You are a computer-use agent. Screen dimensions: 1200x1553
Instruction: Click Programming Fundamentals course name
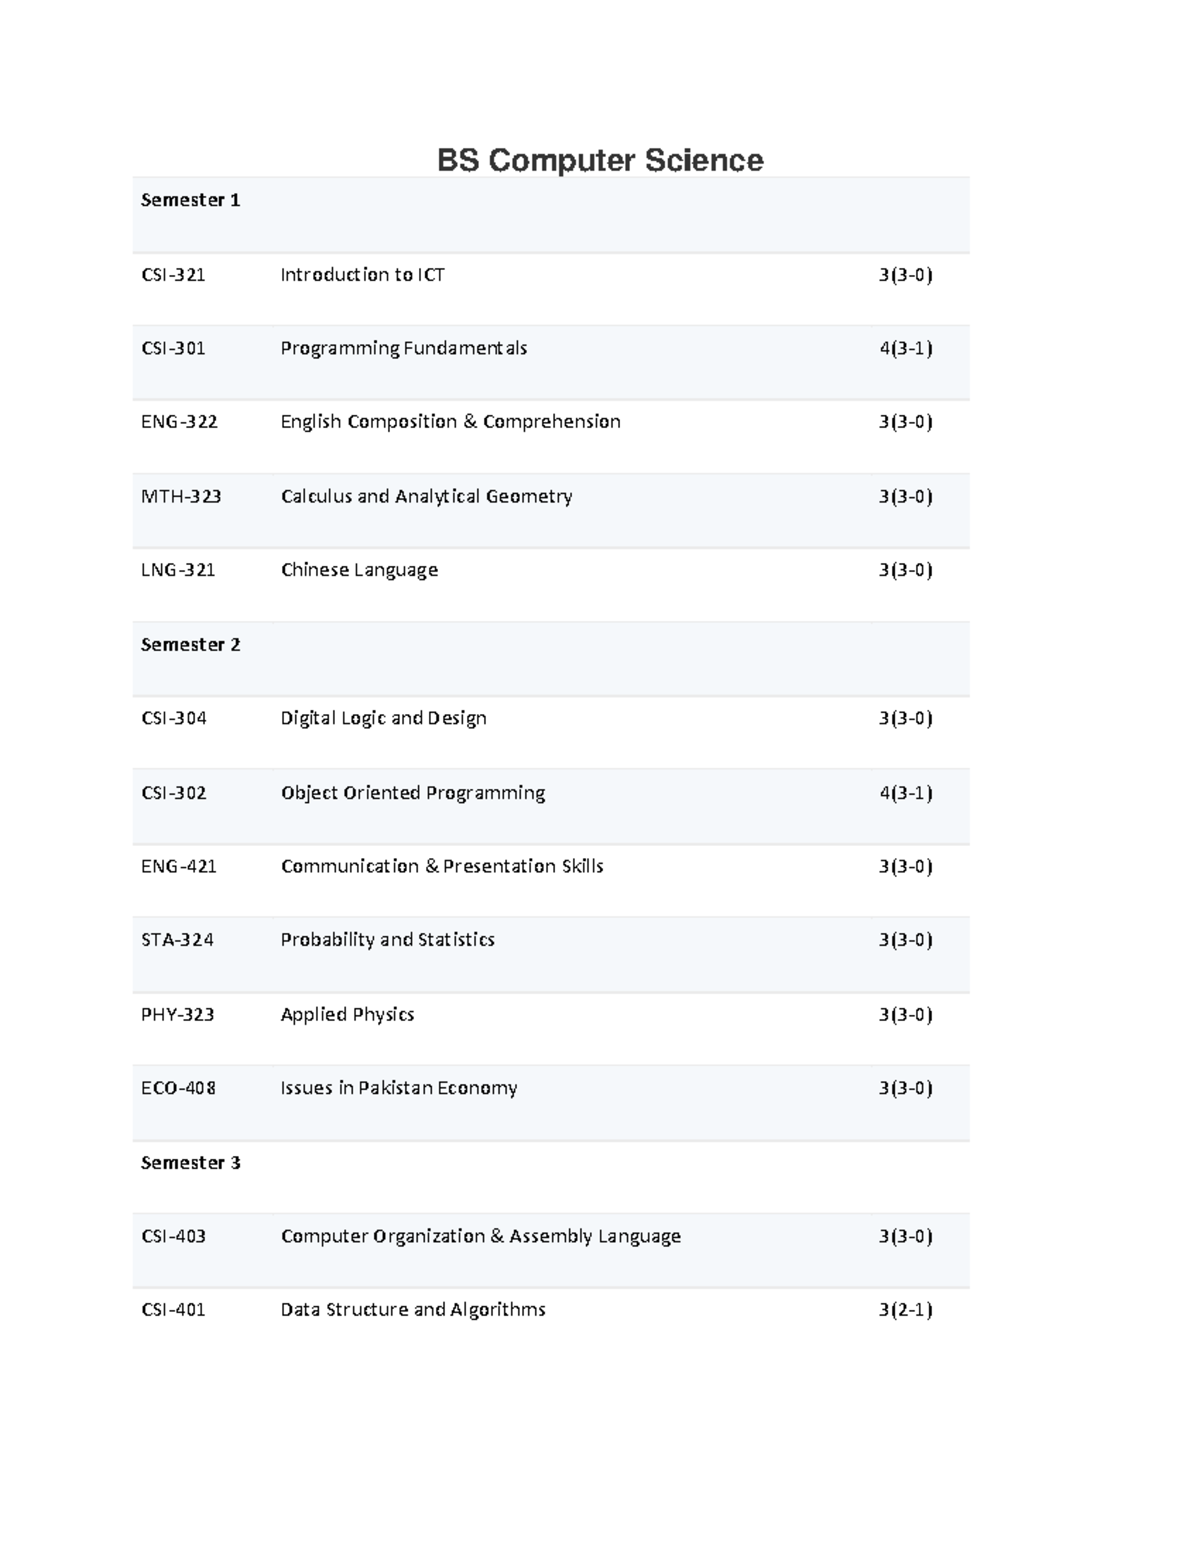point(403,348)
